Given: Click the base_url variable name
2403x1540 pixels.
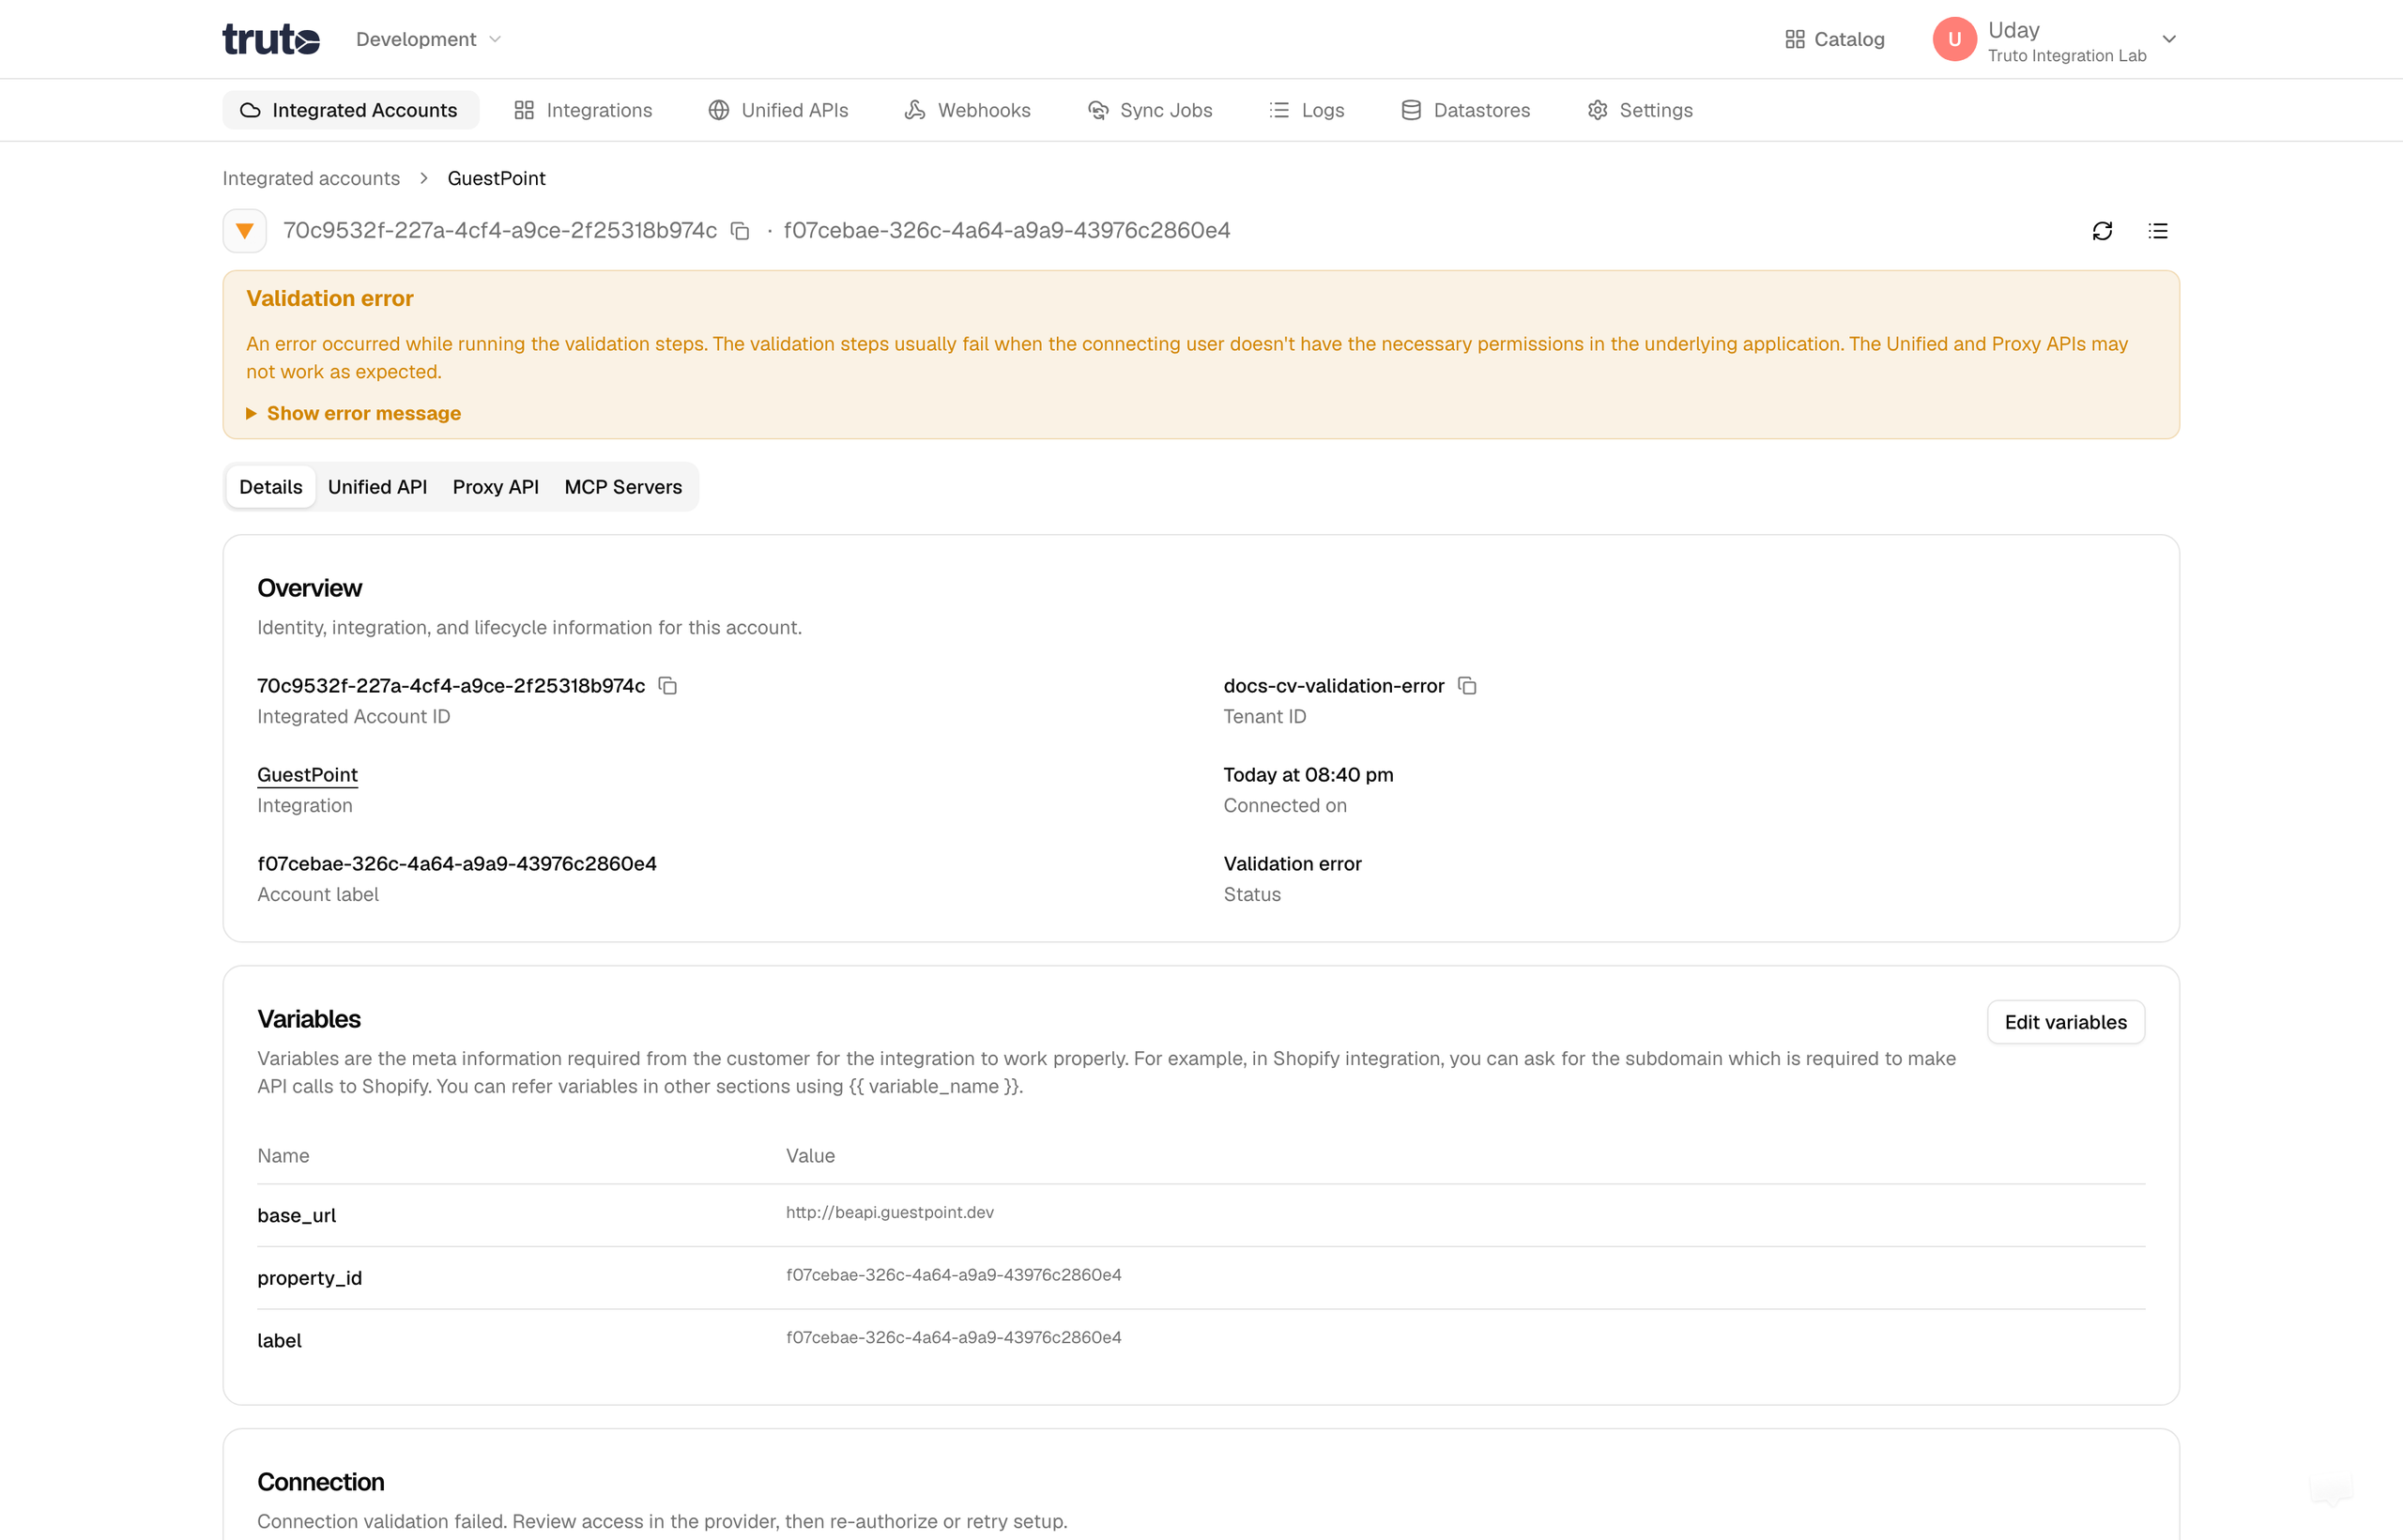Looking at the screenshot, I should 297,1216.
